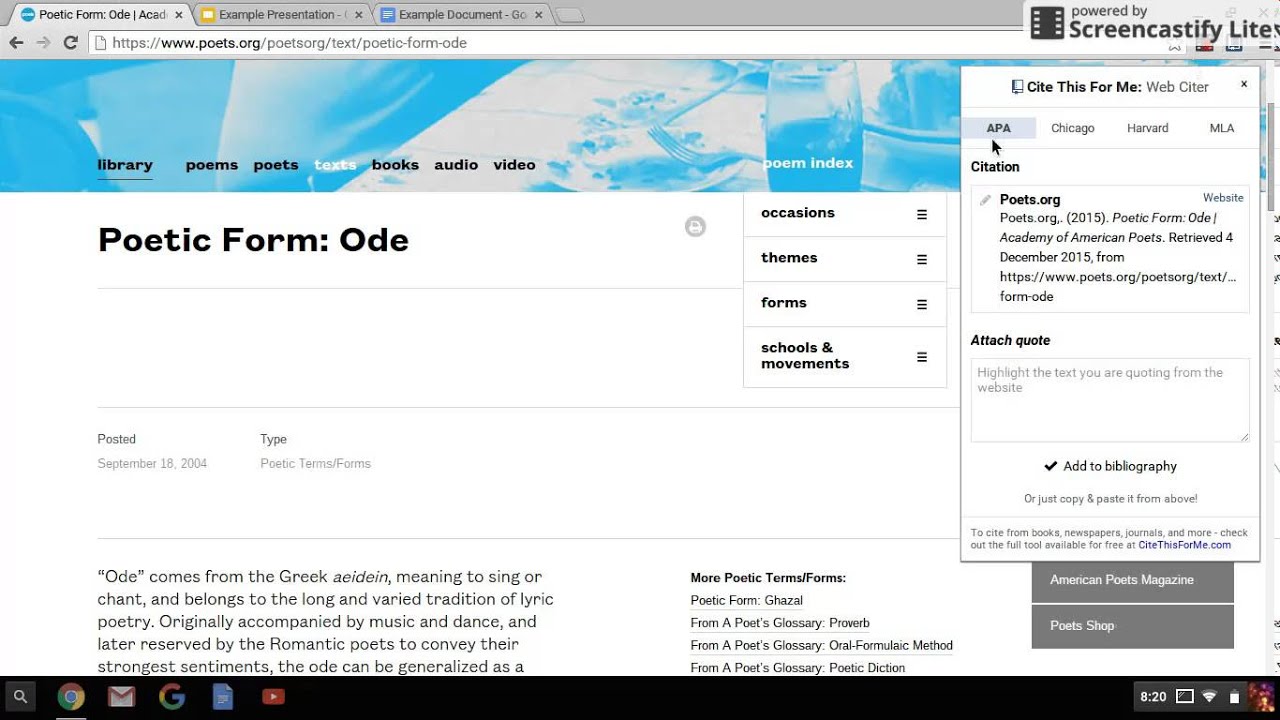Select the Harvard citation style tab

click(x=1147, y=128)
